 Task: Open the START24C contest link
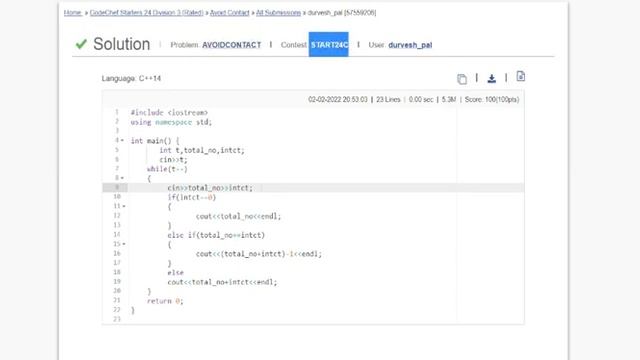pos(329,44)
